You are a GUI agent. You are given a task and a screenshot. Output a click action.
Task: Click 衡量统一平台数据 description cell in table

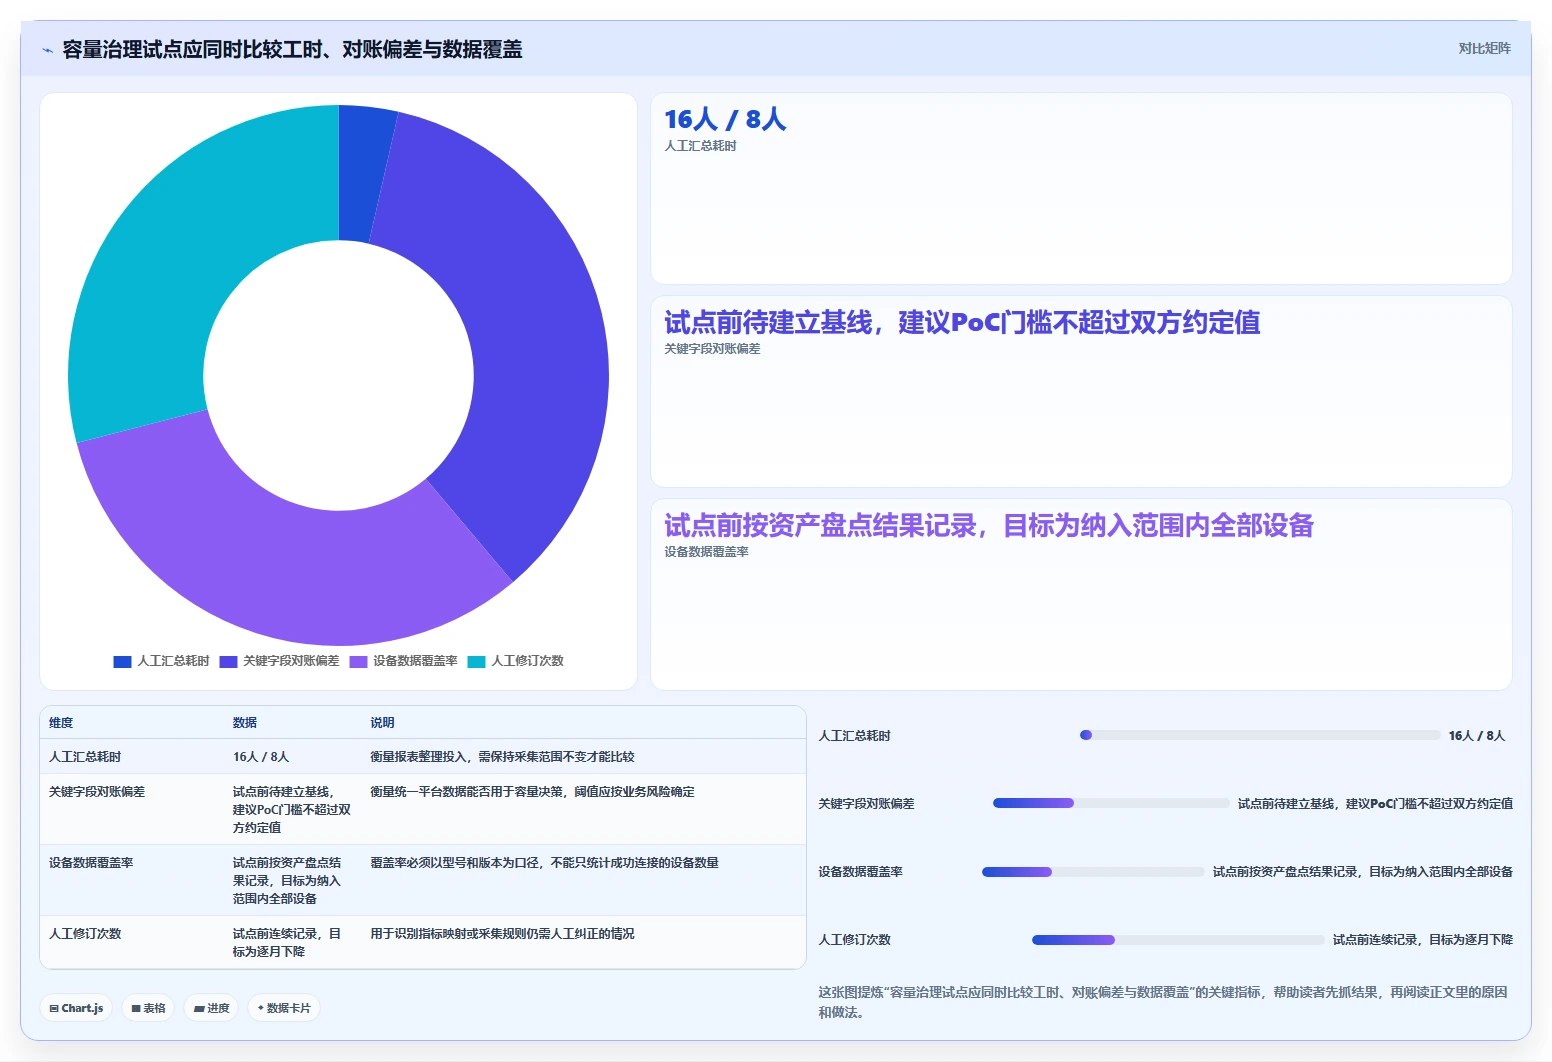click(532, 792)
